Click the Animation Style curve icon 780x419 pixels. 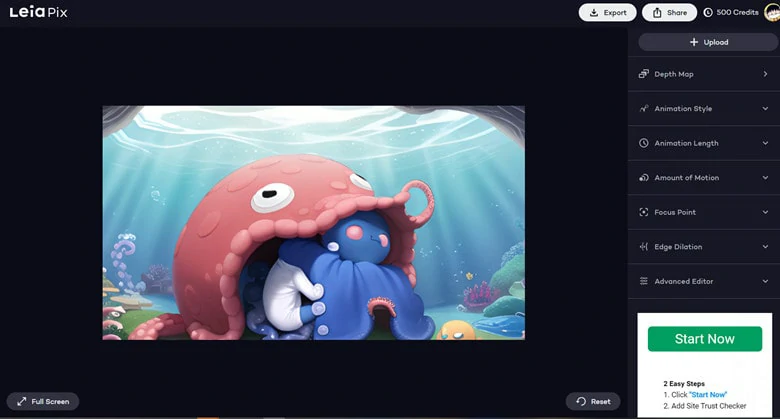click(x=644, y=108)
